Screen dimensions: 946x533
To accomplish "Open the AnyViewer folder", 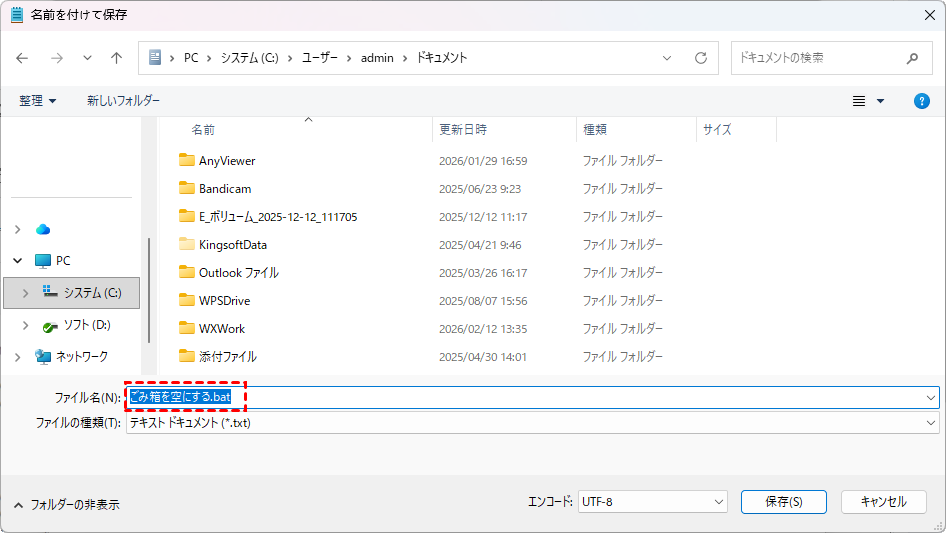I will [227, 160].
